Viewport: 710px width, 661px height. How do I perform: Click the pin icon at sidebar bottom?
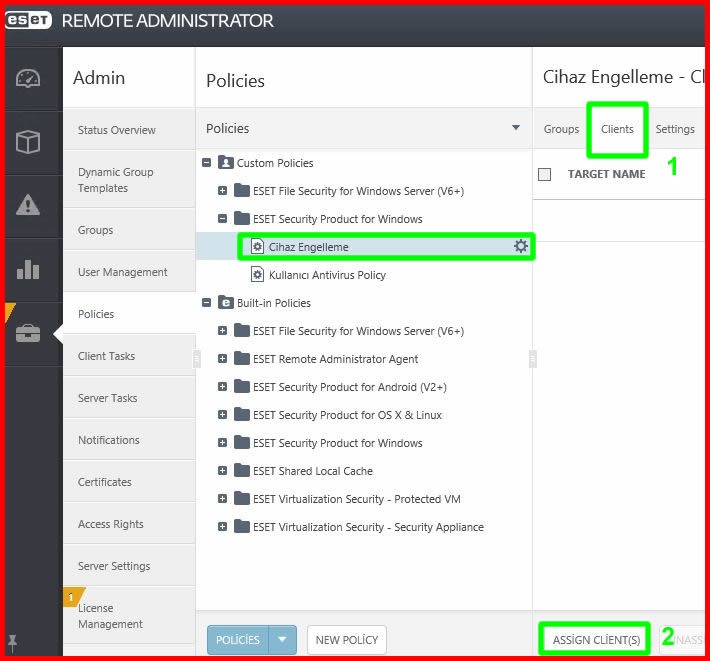coord(12,642)
